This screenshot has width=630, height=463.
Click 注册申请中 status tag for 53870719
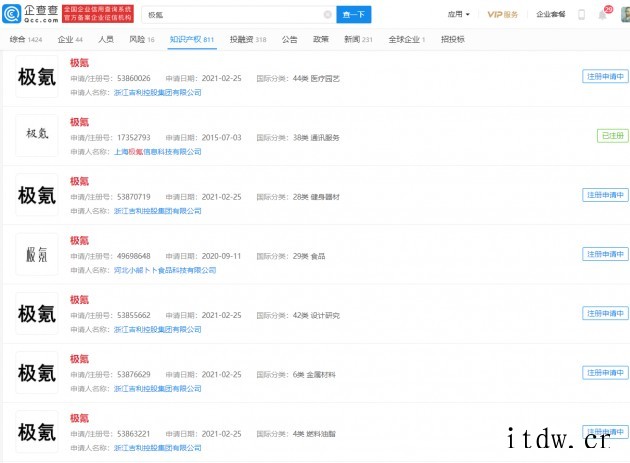pos(605,195)
